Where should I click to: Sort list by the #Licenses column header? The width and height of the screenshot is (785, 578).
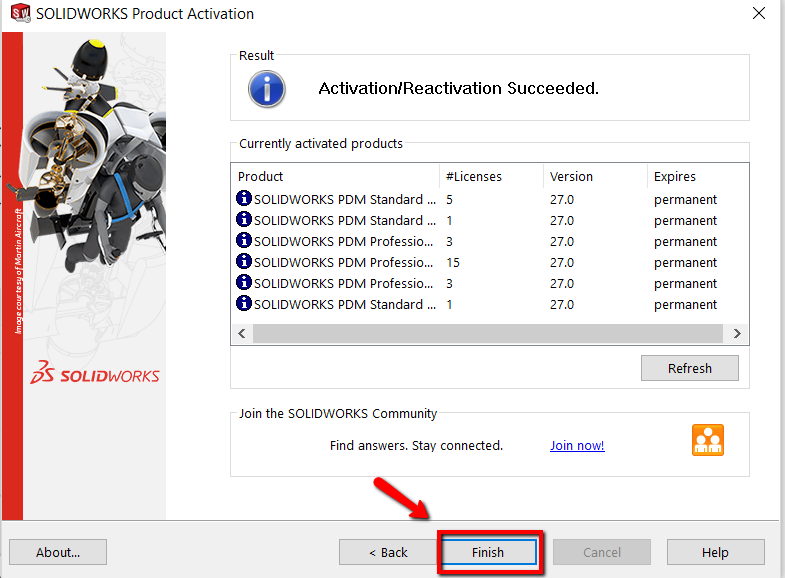coord(492,176)
